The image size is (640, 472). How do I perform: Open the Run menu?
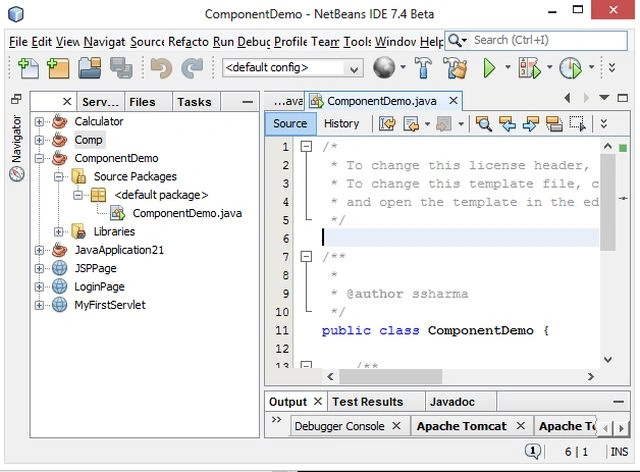point(223,42)
